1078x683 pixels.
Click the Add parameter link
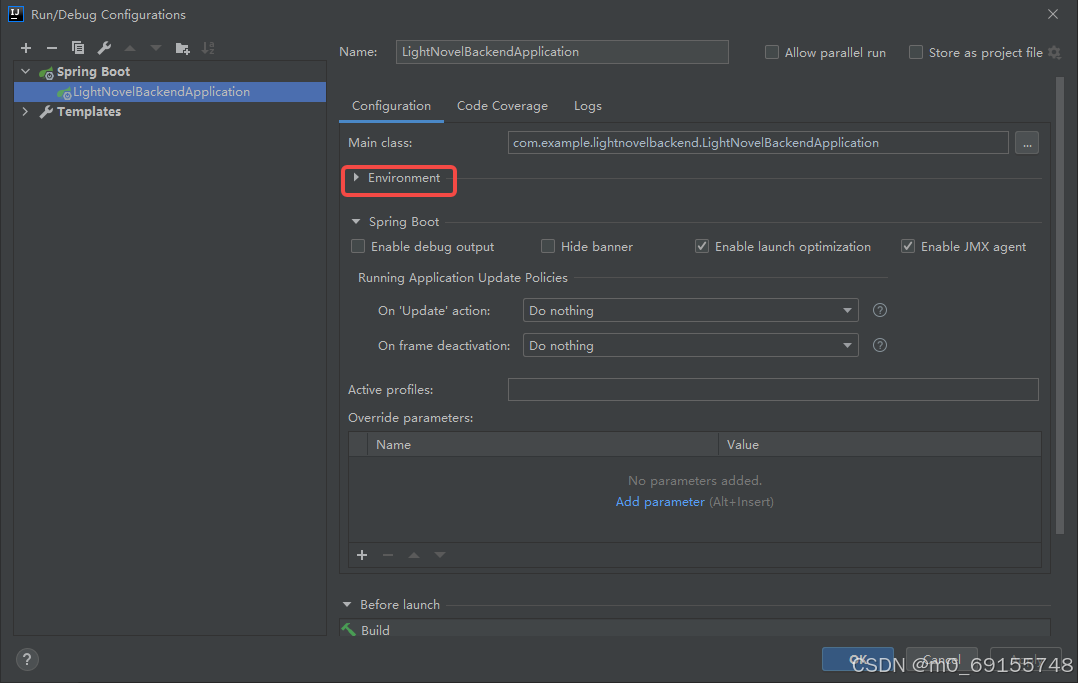click(x=660, y=501)
